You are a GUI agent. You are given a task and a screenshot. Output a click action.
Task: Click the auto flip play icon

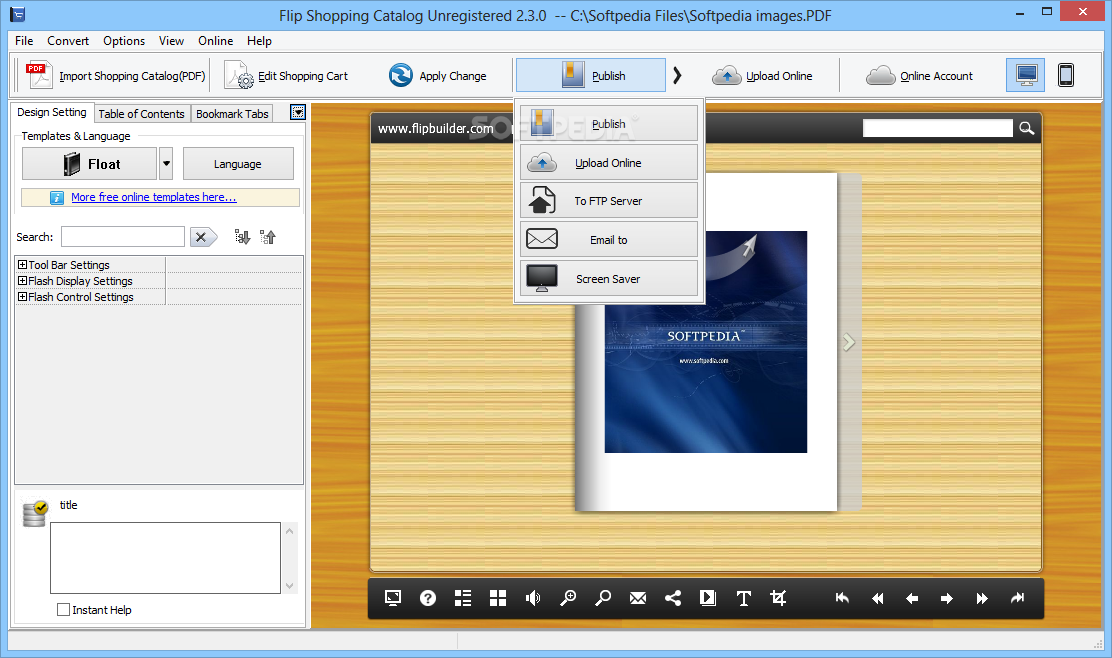point(708,598)
